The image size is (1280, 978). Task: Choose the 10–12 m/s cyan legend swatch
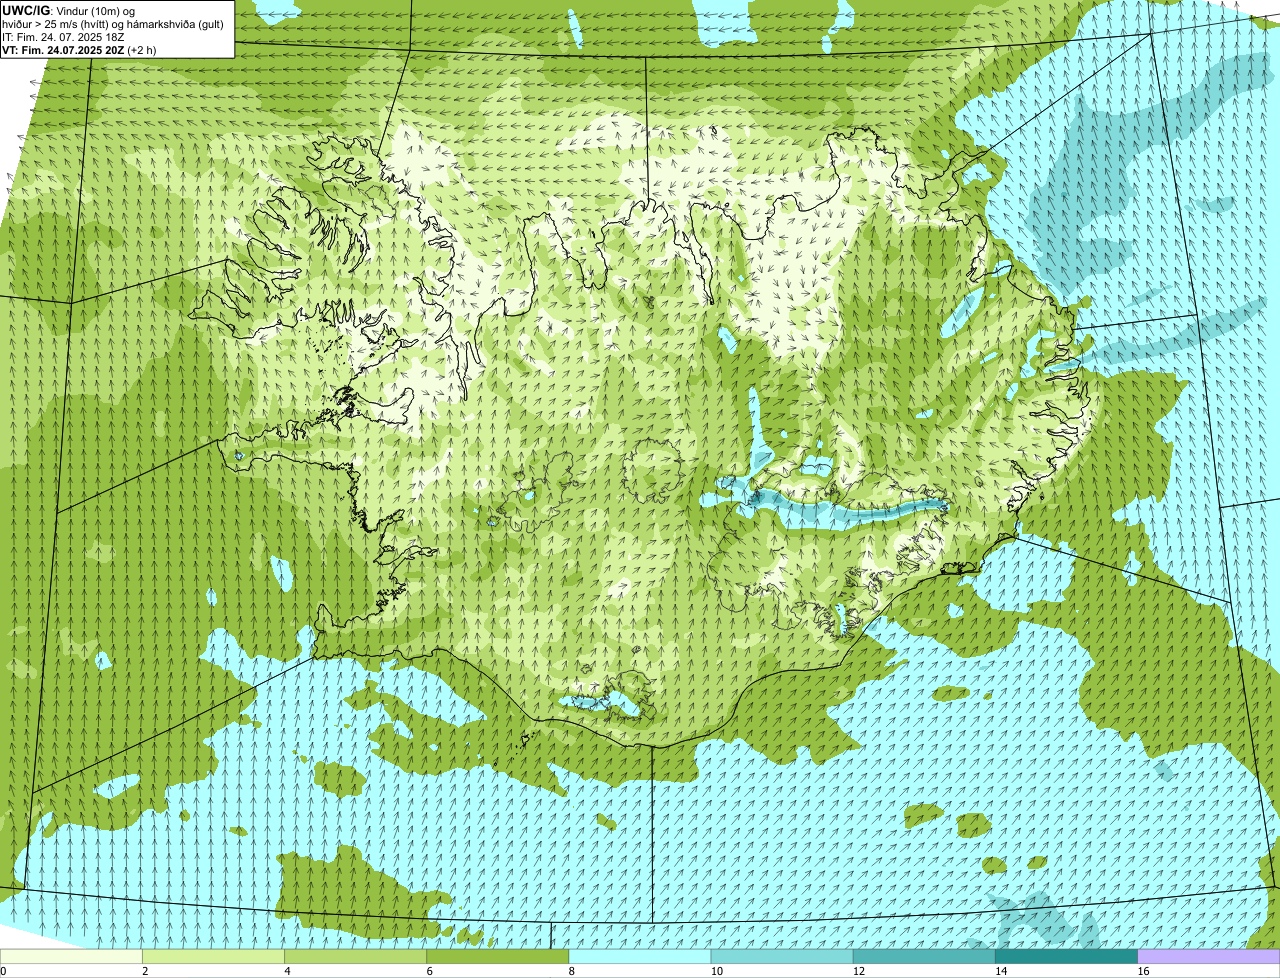click(x=782, y=957)
